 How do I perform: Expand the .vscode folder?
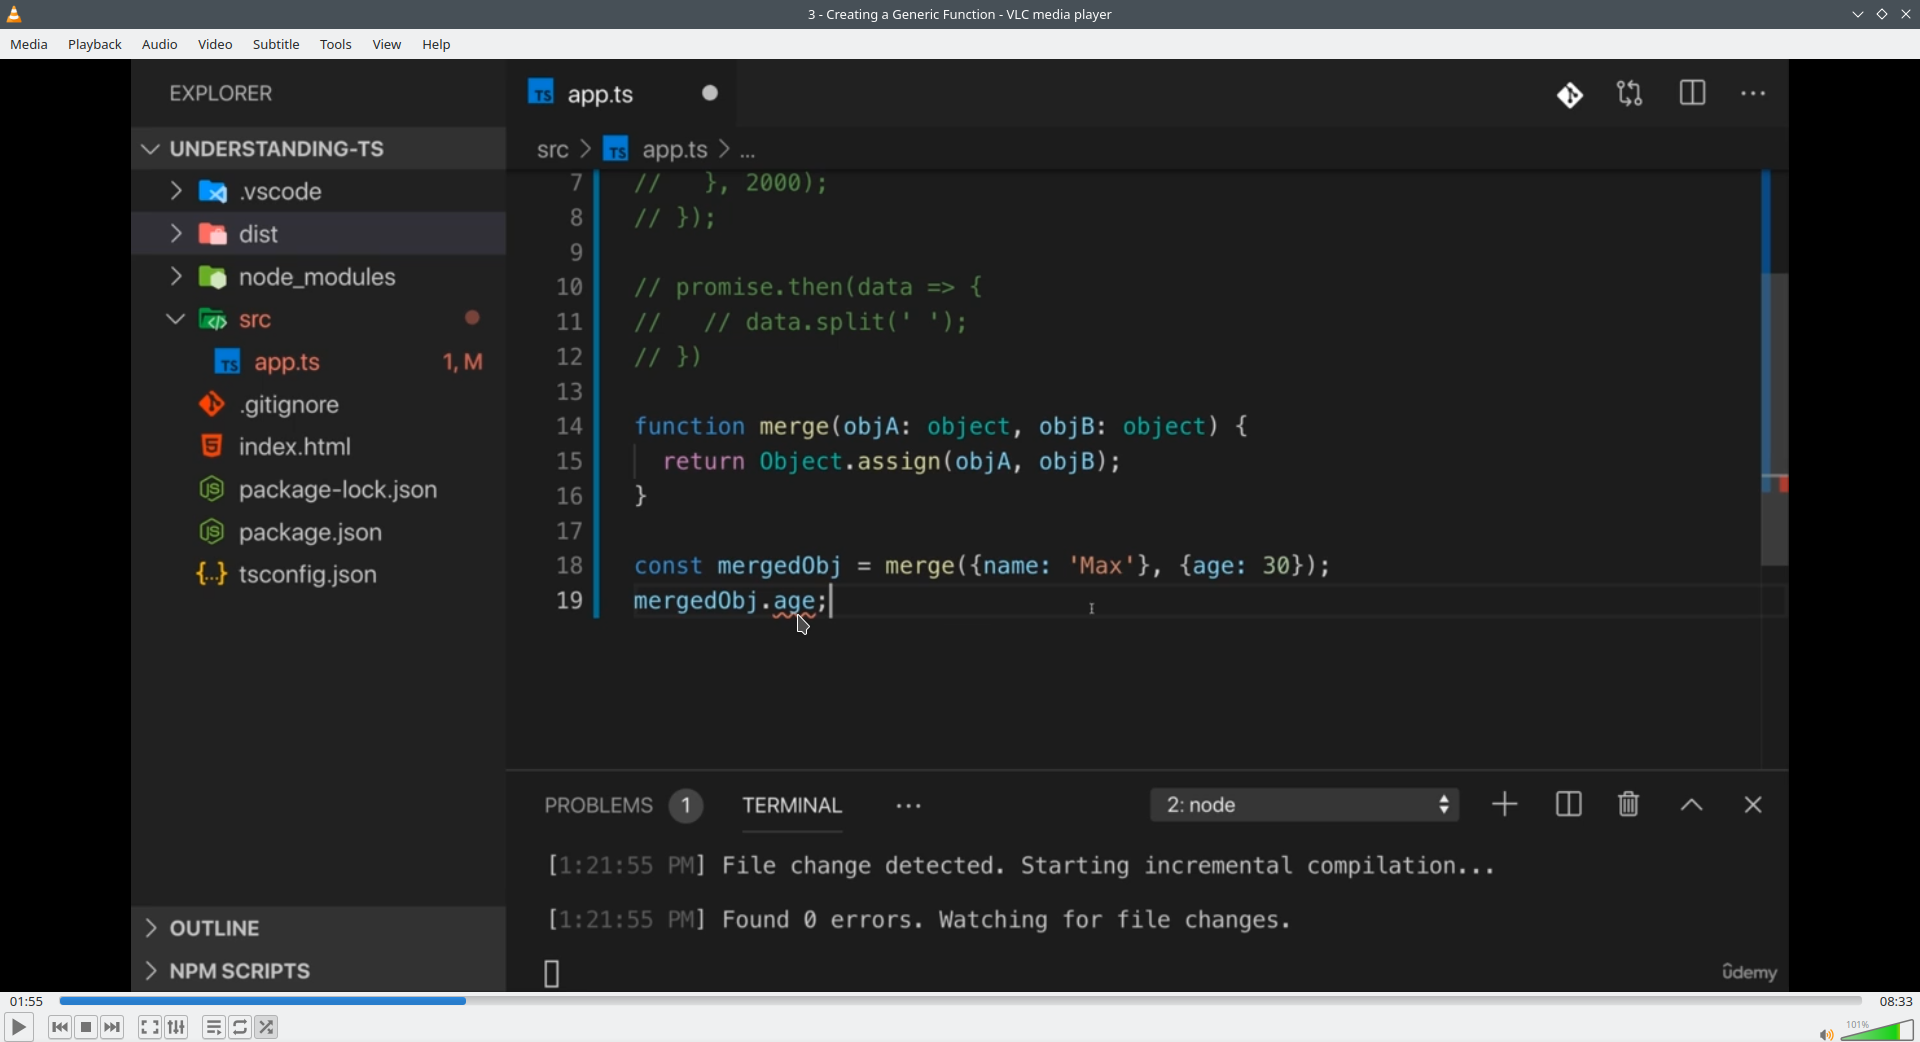coord(320,191)
